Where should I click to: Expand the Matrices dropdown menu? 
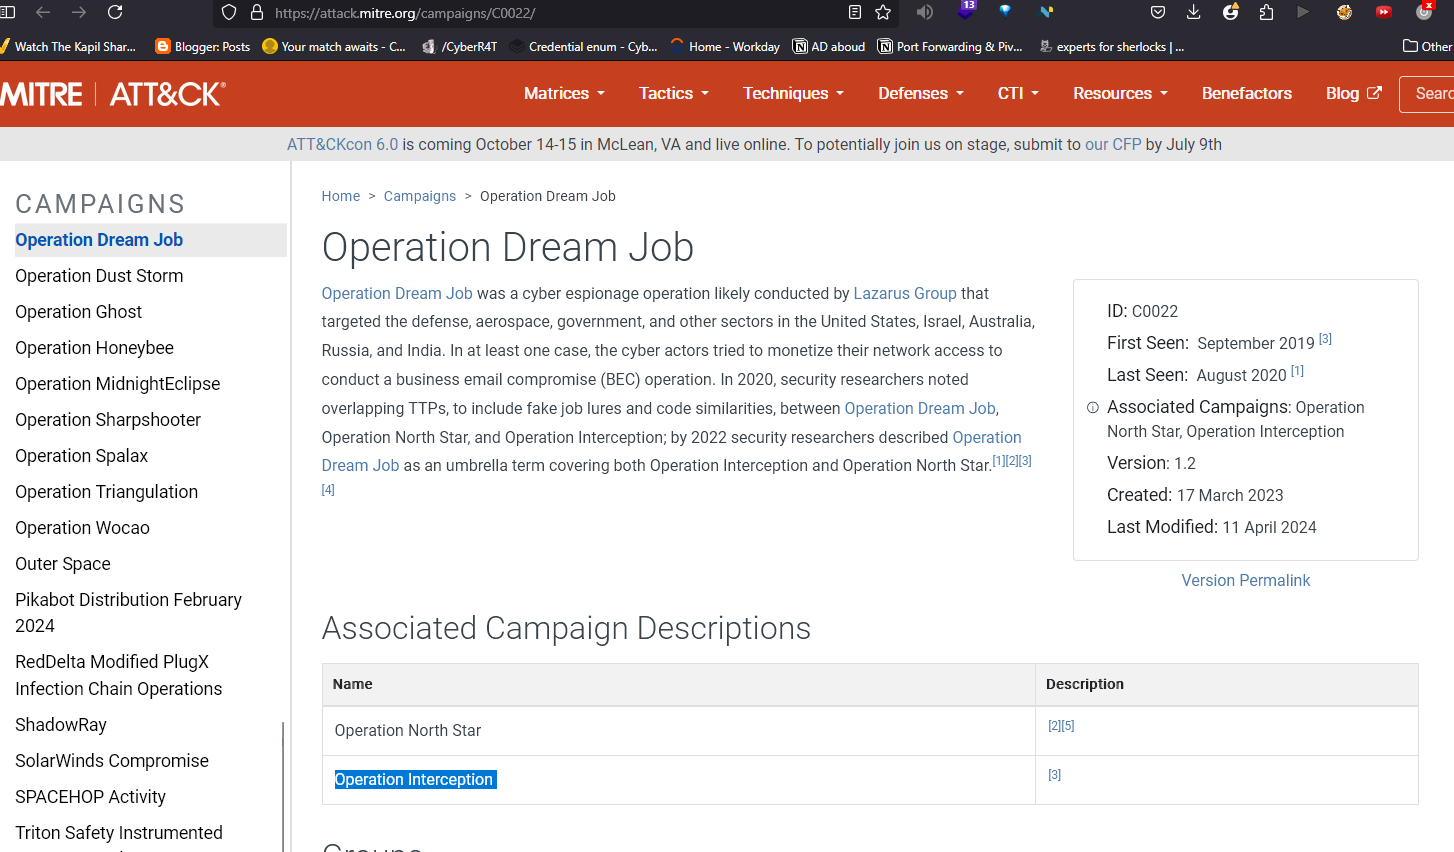[564, 93]
